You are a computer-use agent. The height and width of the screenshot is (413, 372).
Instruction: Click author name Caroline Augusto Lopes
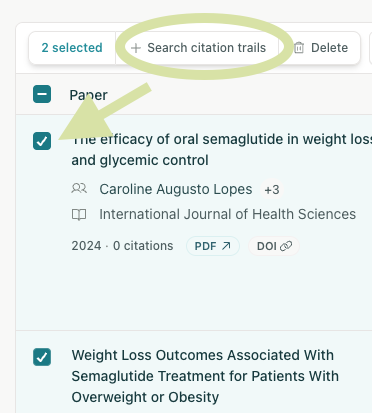tap(176, 189)
